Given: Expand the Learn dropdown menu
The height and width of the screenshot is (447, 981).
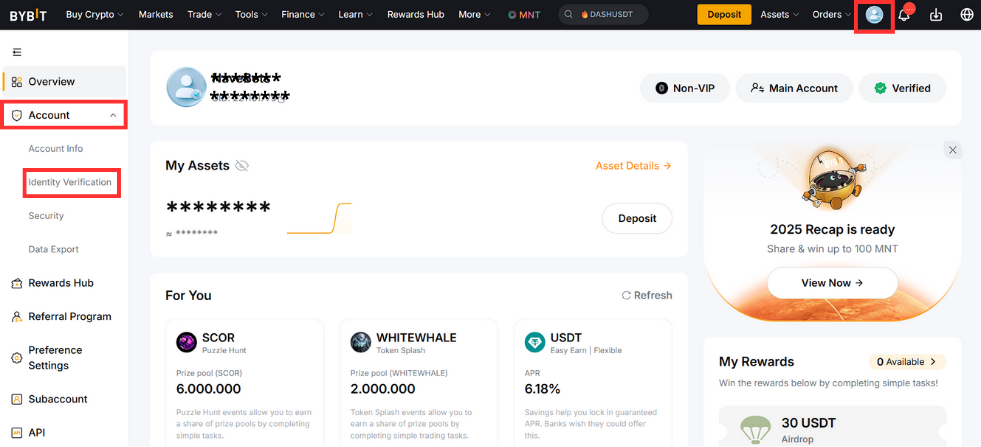Looking at the screenshot, I should (355, 14).
